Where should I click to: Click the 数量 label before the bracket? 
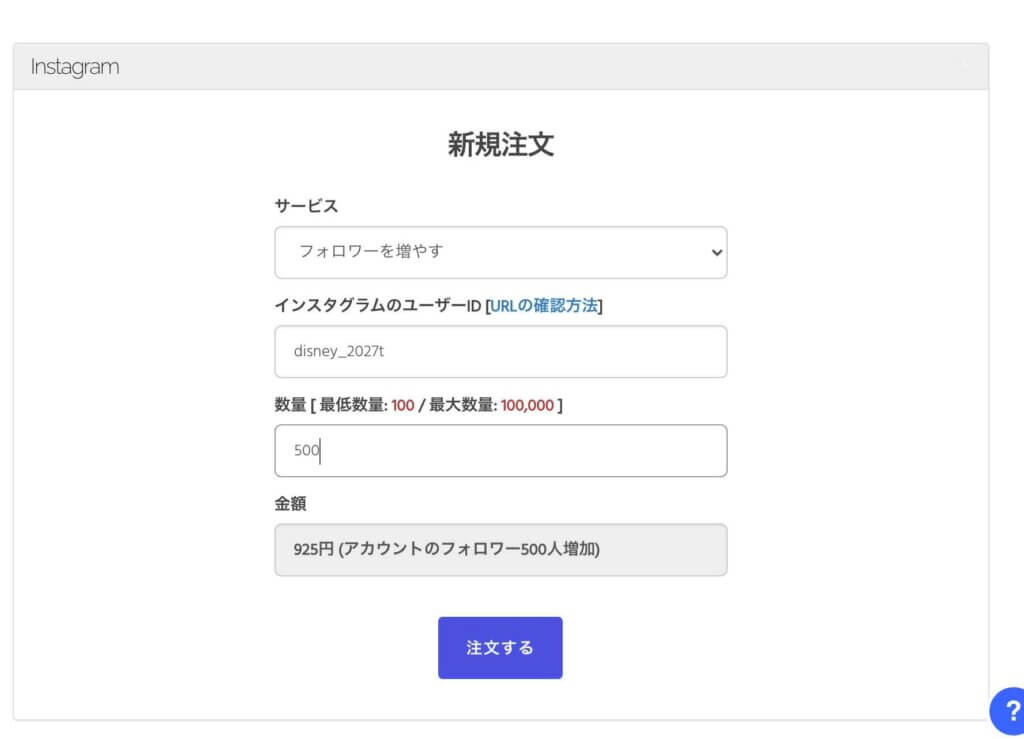pos(290,405)
